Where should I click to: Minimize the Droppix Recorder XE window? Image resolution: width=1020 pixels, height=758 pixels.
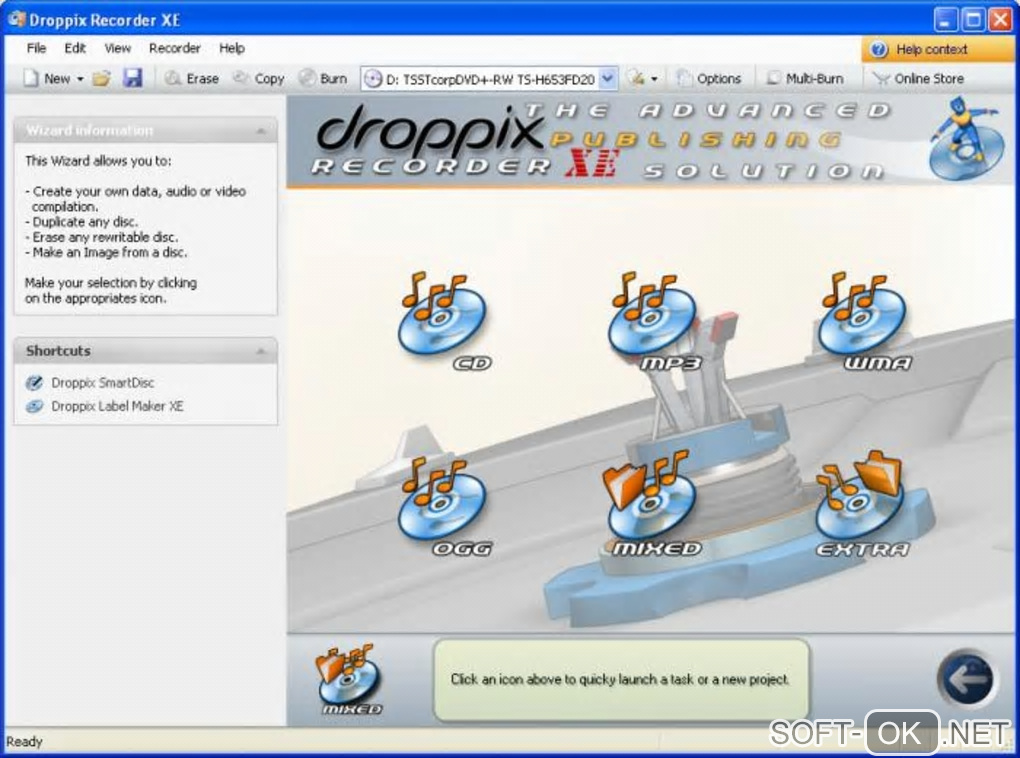(946, 20)
